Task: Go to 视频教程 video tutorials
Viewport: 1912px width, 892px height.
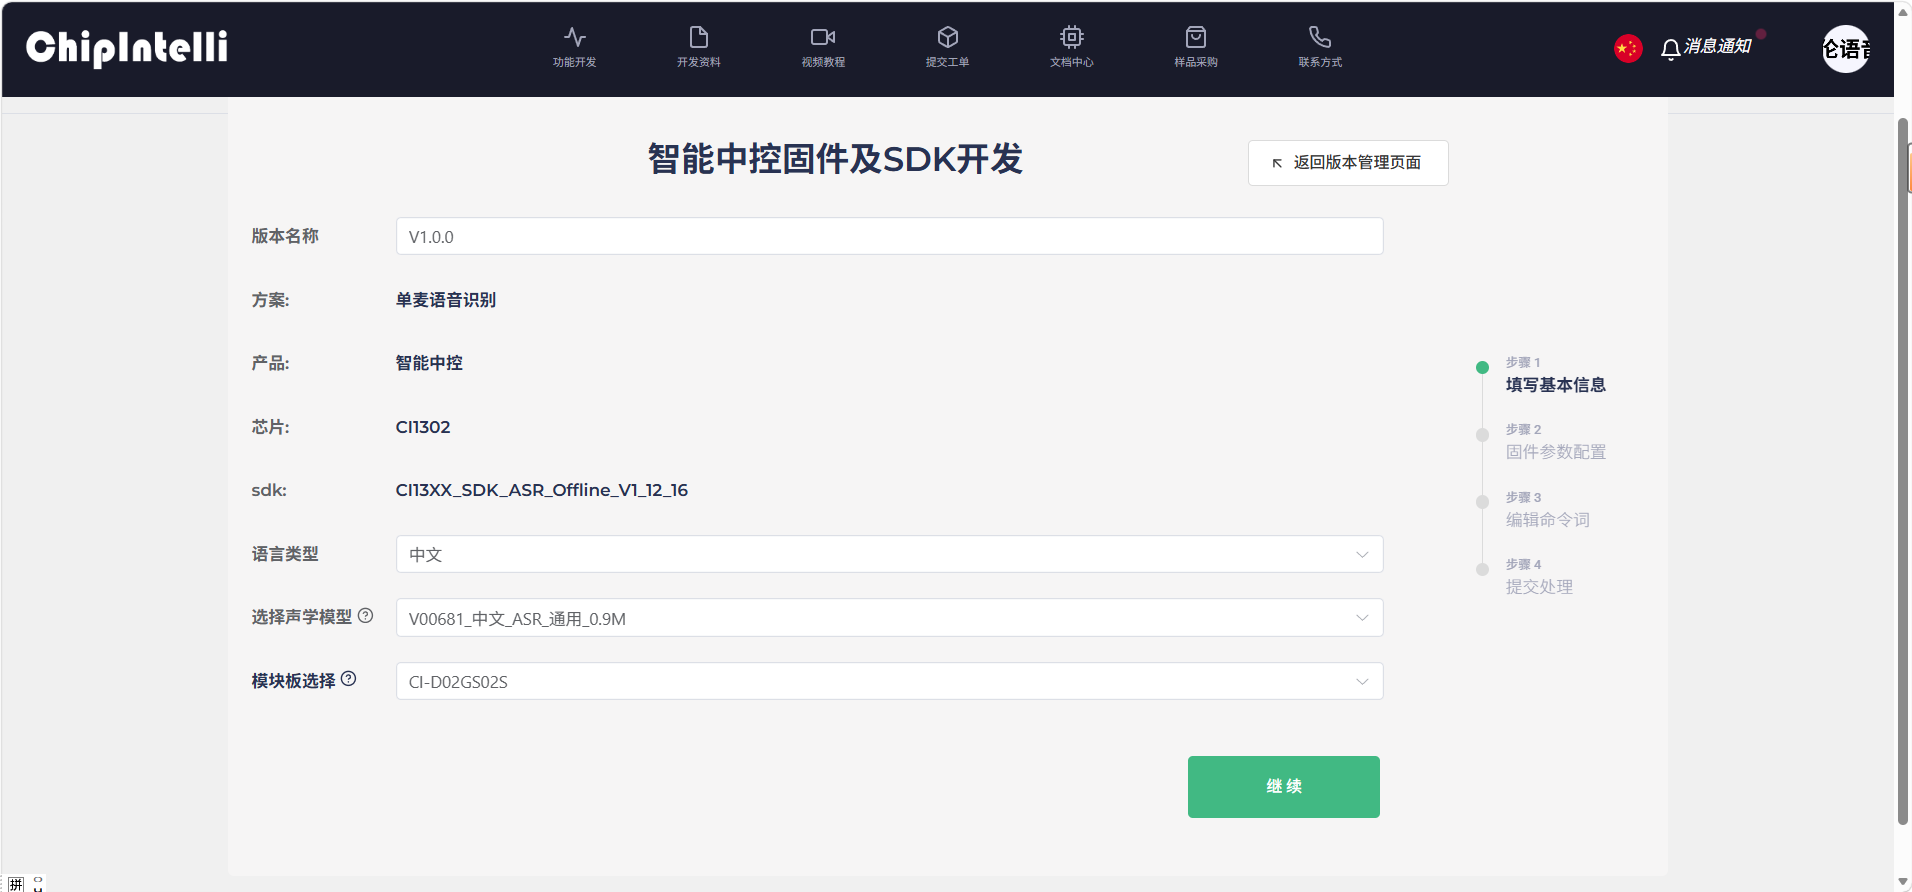Action: (x=823, y=47)
